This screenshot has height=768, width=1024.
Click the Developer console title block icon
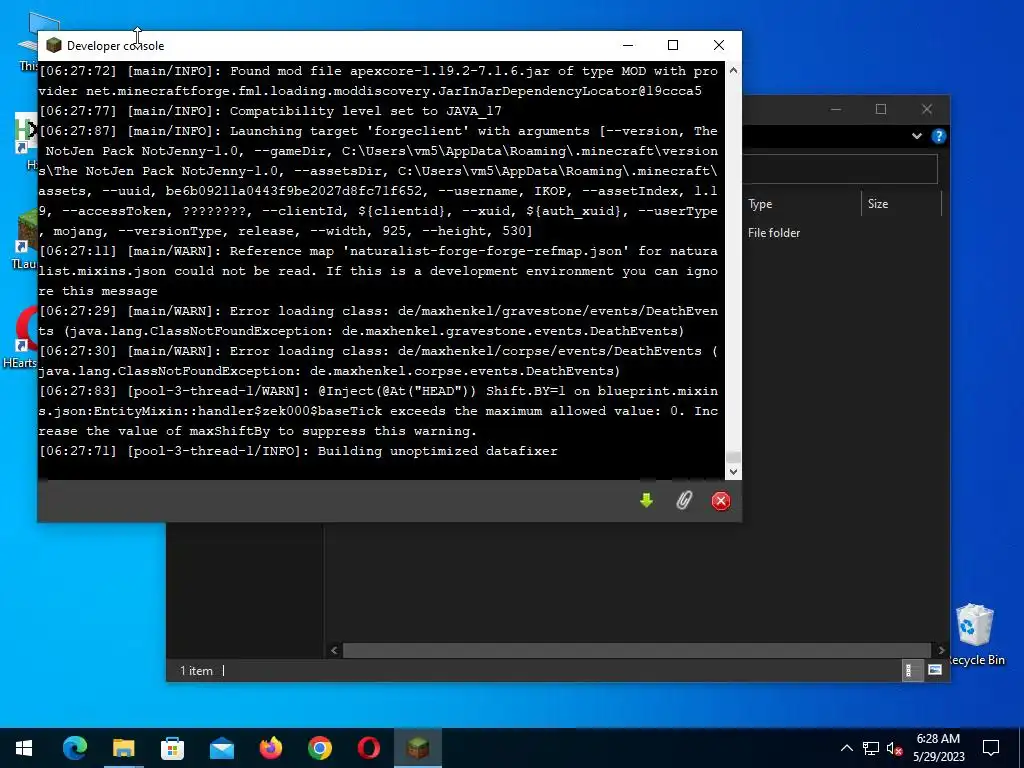54,45
